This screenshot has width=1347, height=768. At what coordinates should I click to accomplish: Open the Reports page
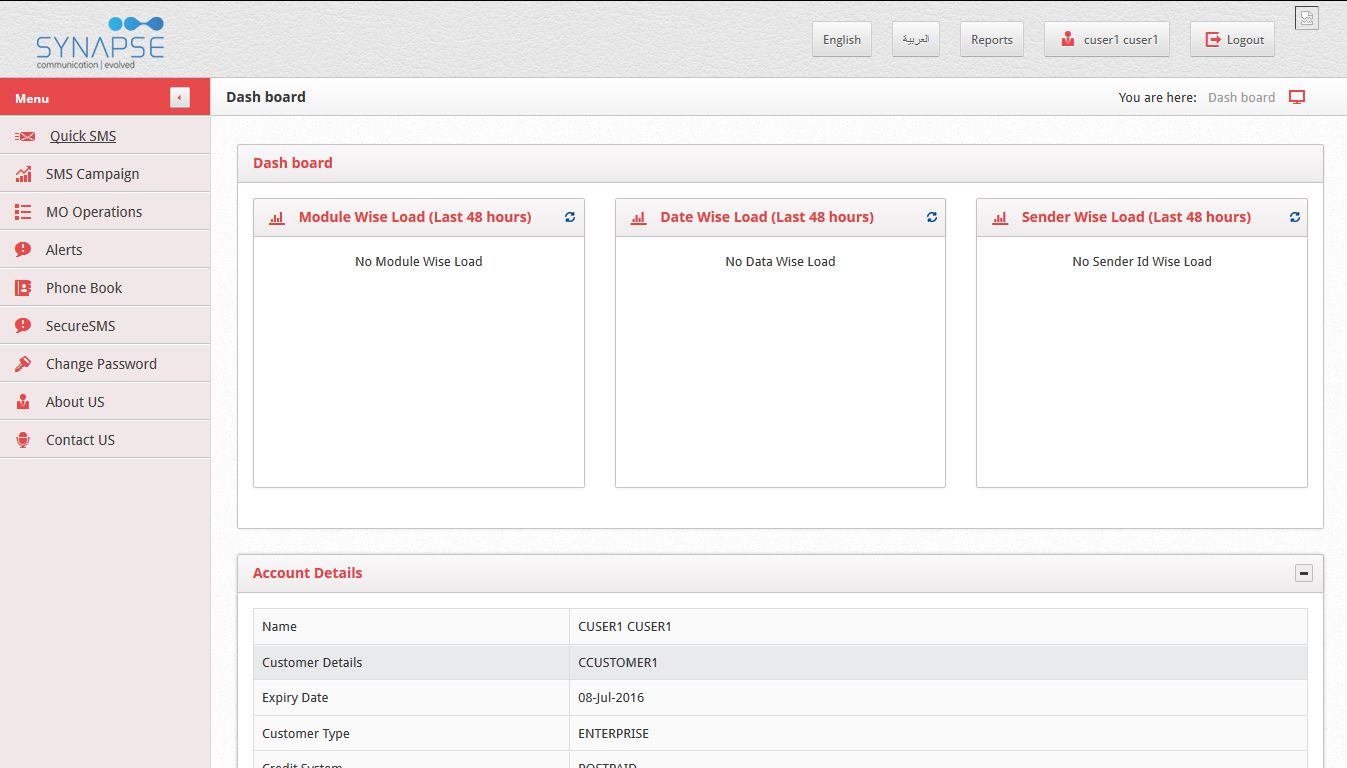coord(991,40)
